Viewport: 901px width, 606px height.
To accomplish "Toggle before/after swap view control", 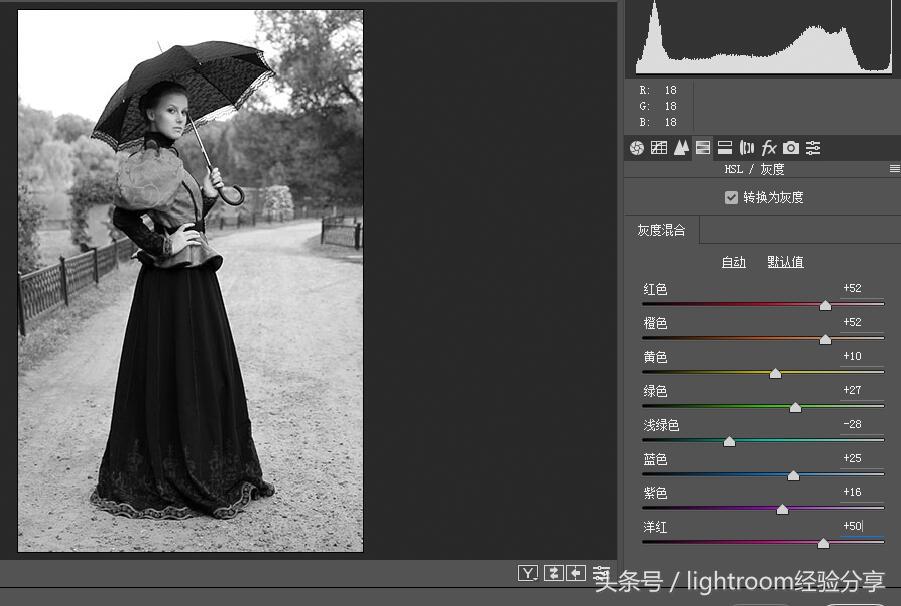I will point(553,572).
